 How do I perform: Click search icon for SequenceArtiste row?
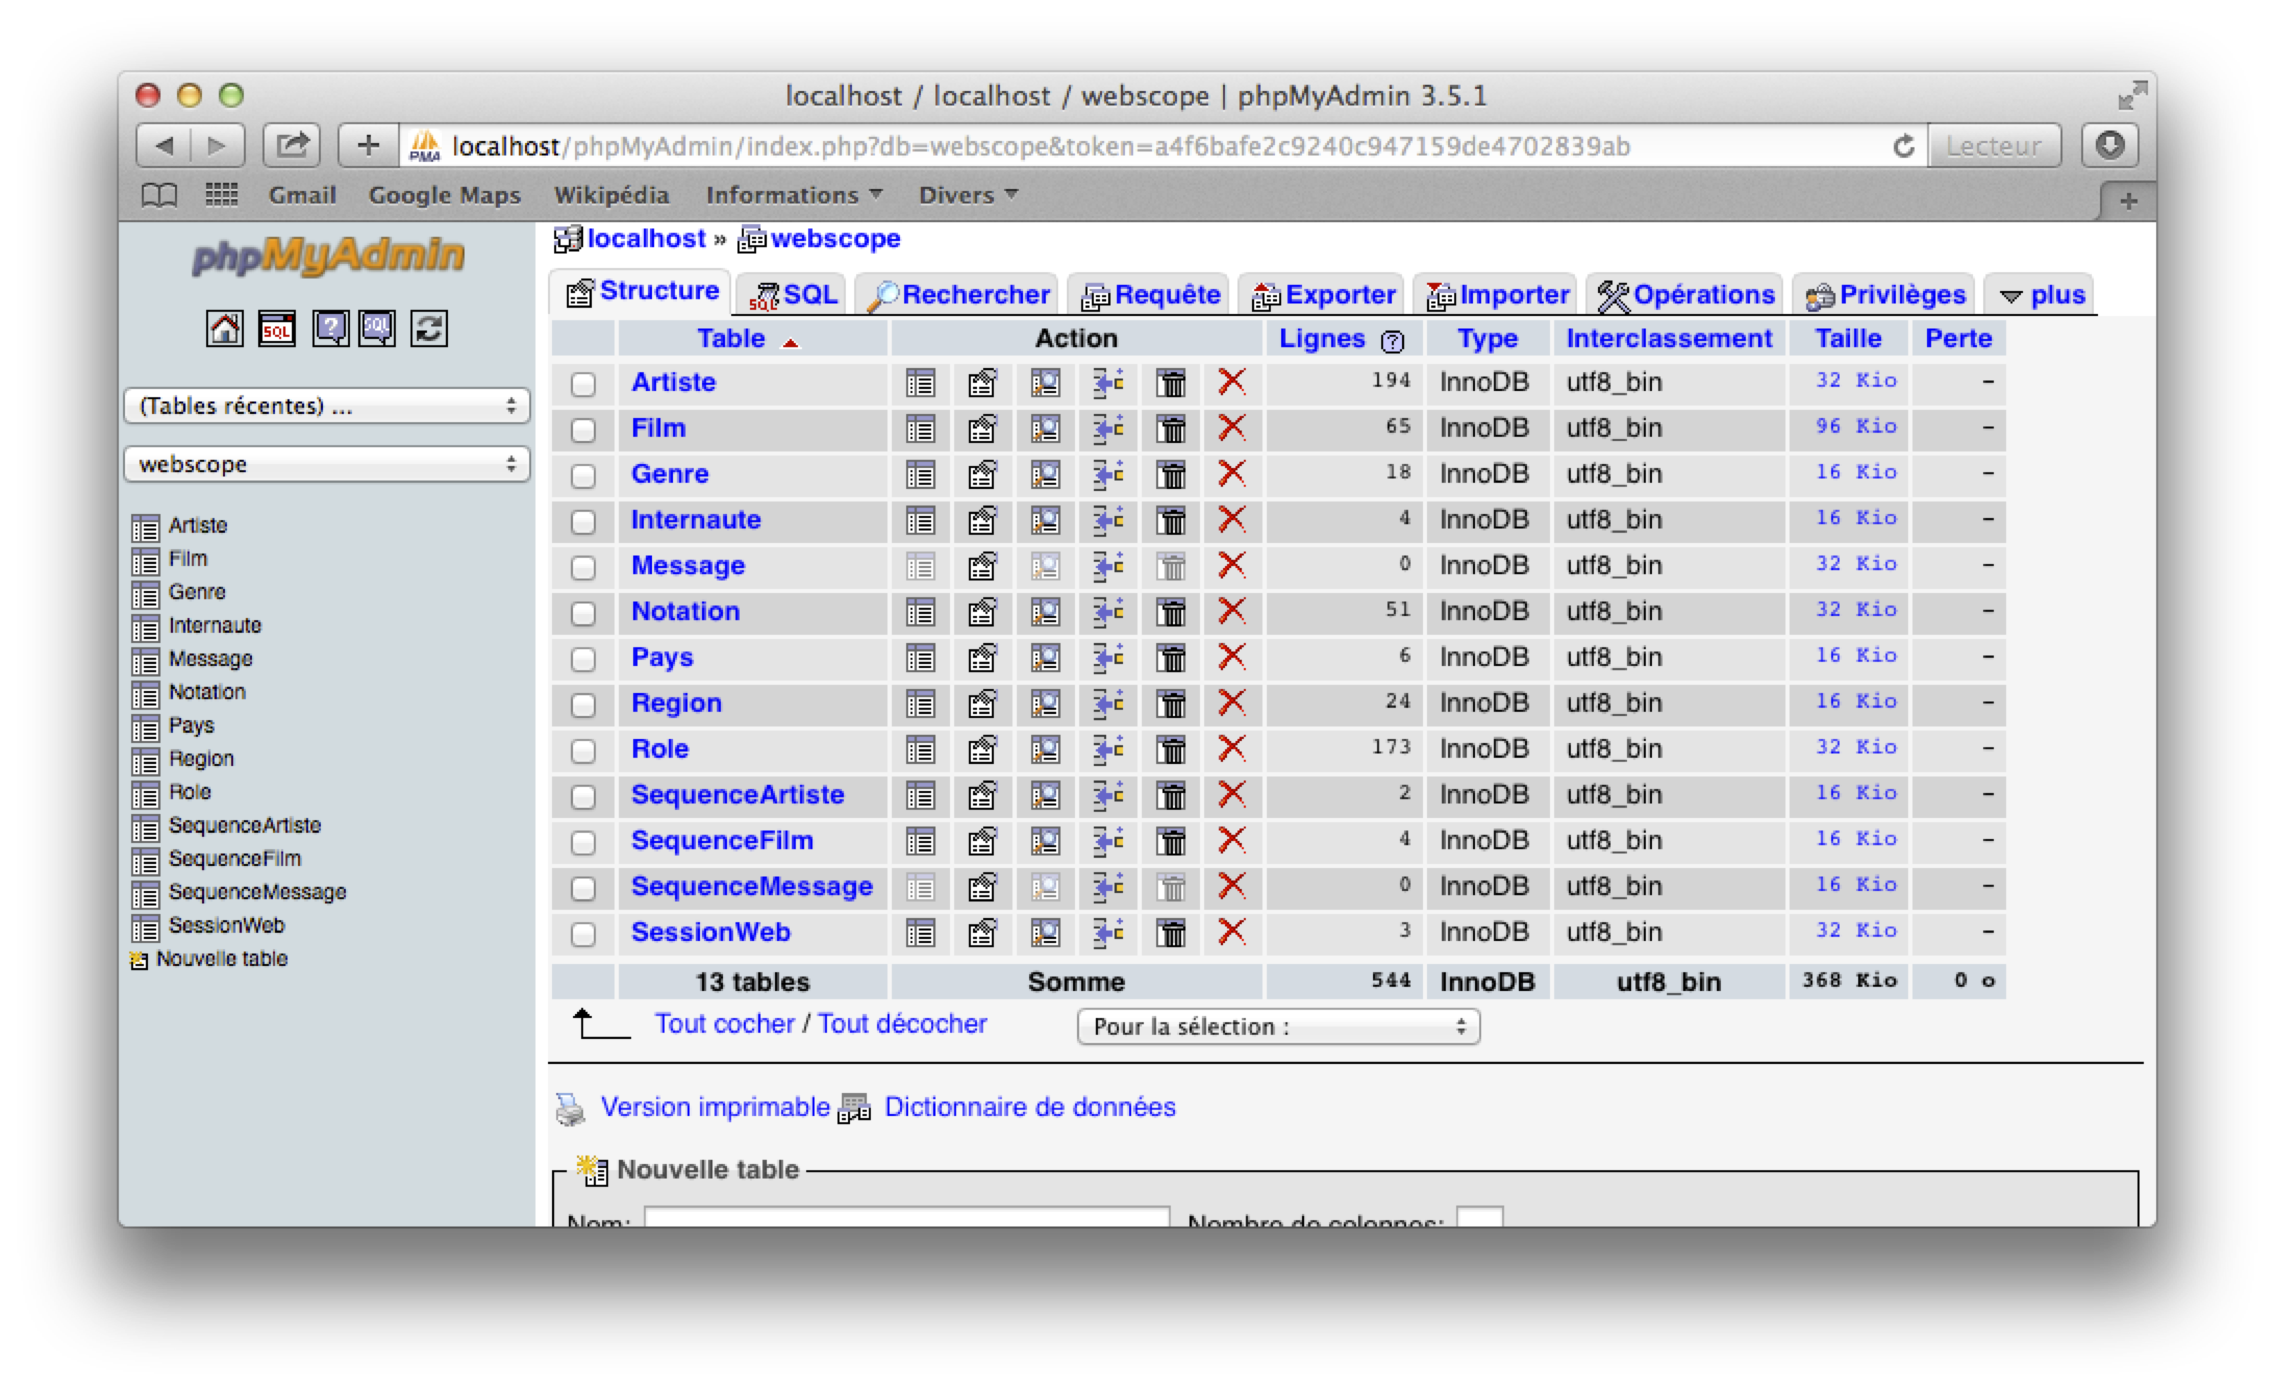[x=1045, y=796]
